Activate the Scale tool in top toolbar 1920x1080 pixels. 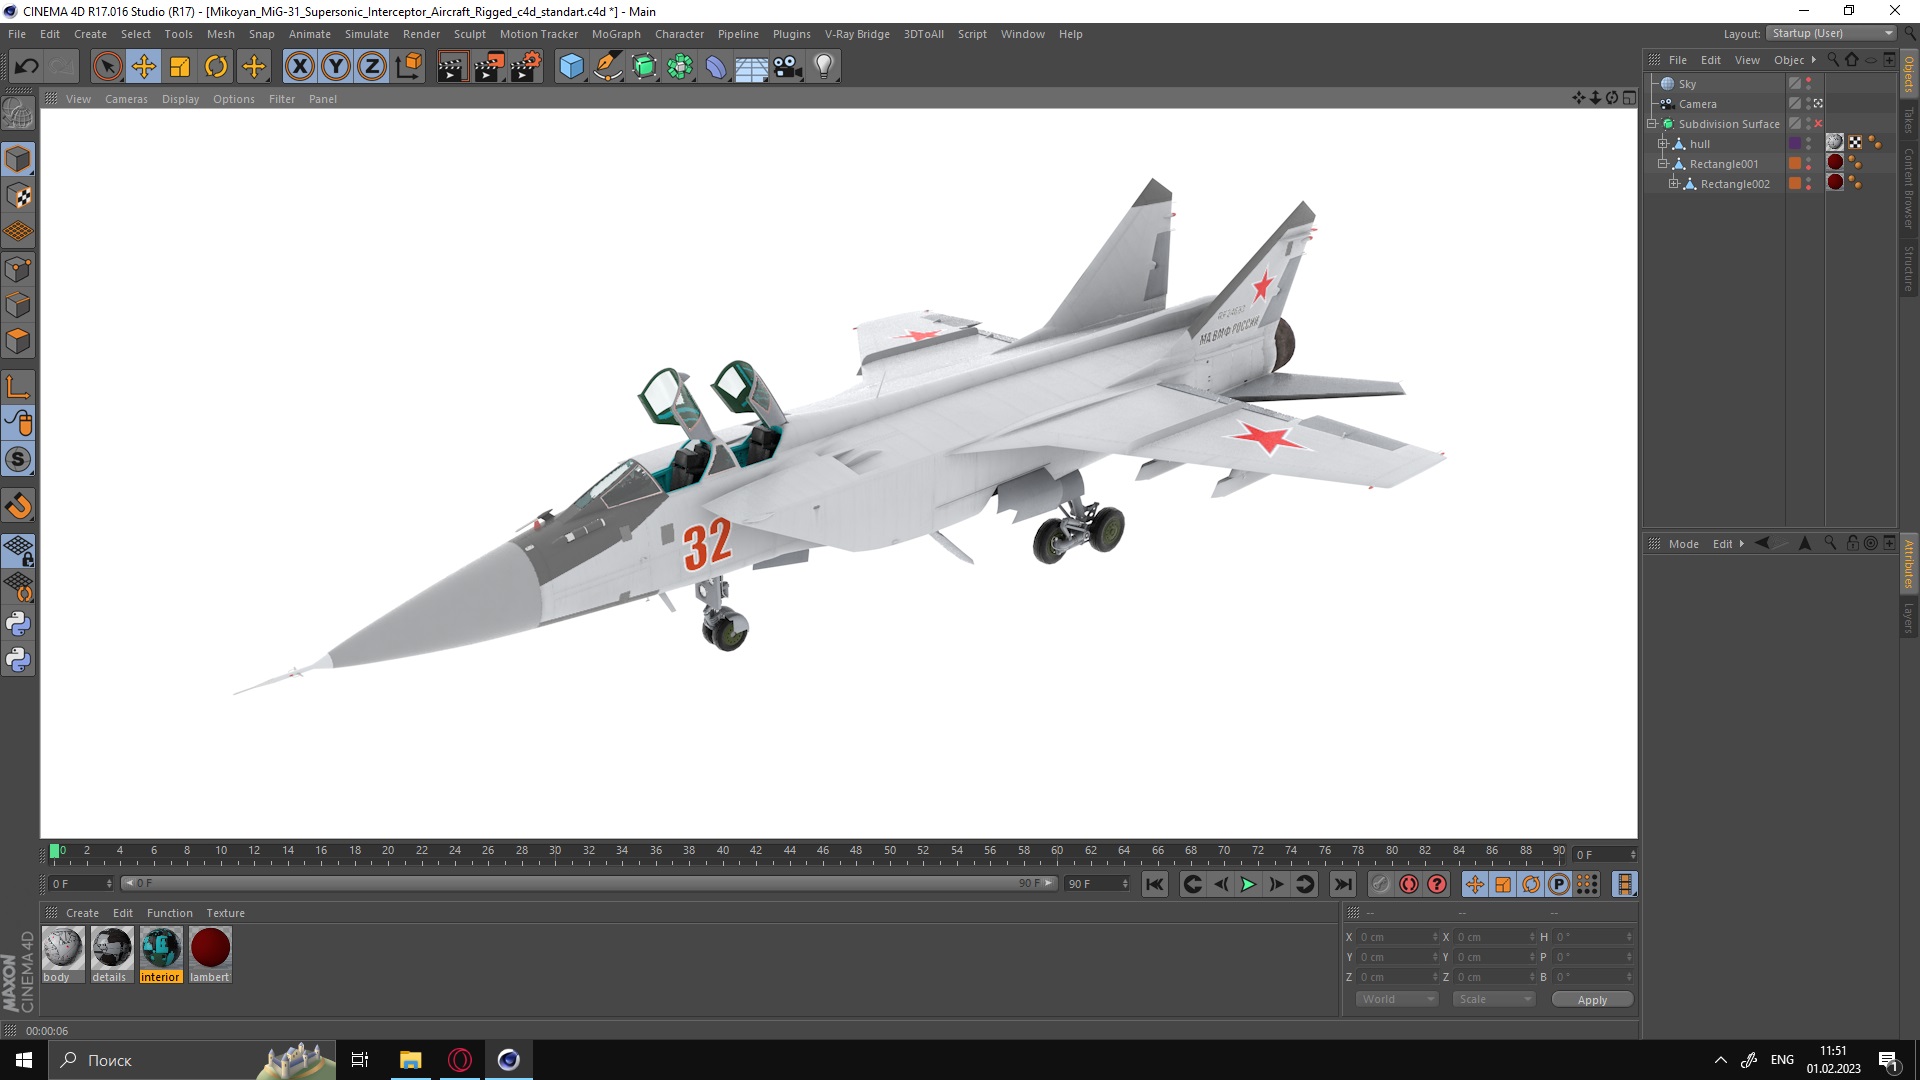click(180, 67)
